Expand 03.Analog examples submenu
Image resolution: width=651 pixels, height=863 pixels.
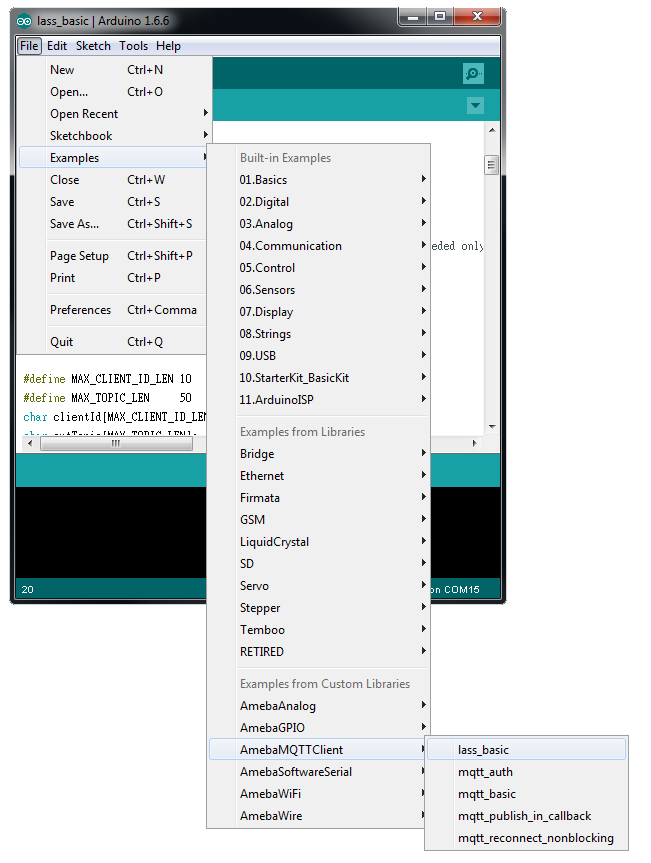point(319,224)
